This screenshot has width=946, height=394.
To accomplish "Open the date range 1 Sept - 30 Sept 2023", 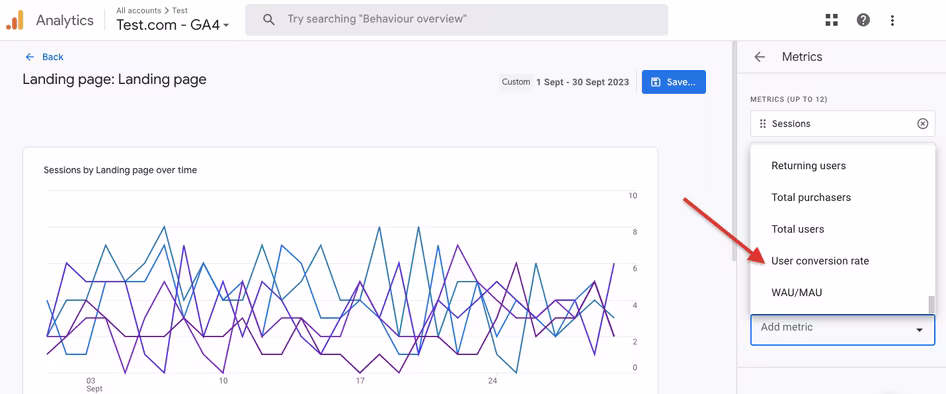I will (x=582, y=82).
